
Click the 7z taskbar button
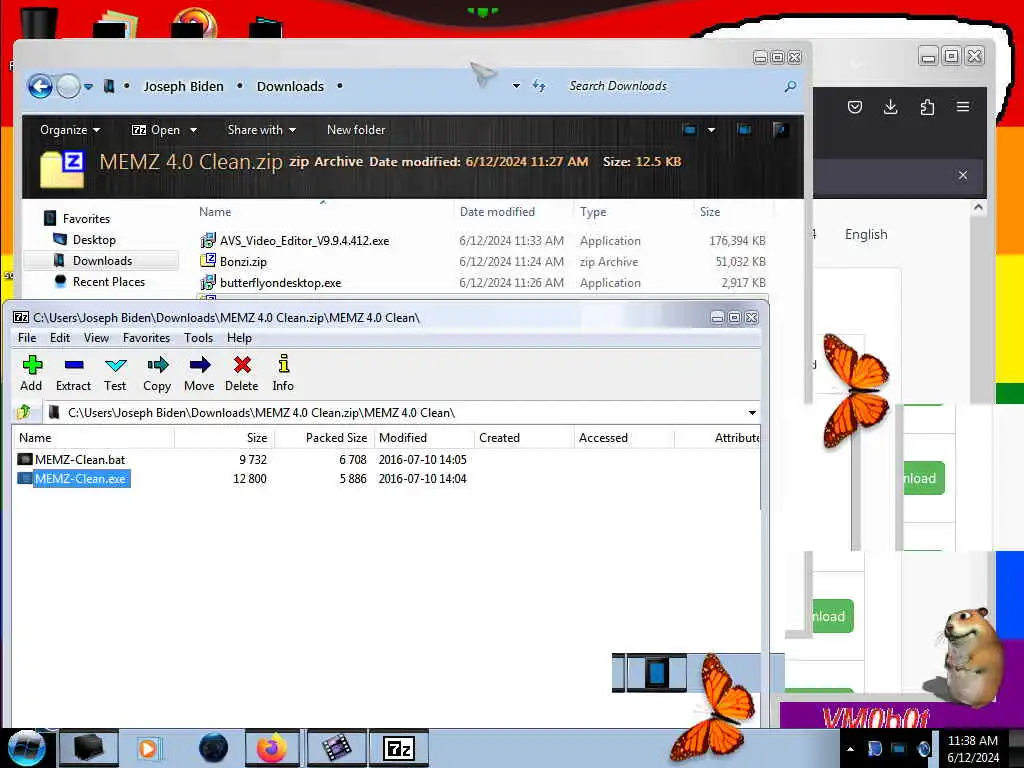click(399, 748)
